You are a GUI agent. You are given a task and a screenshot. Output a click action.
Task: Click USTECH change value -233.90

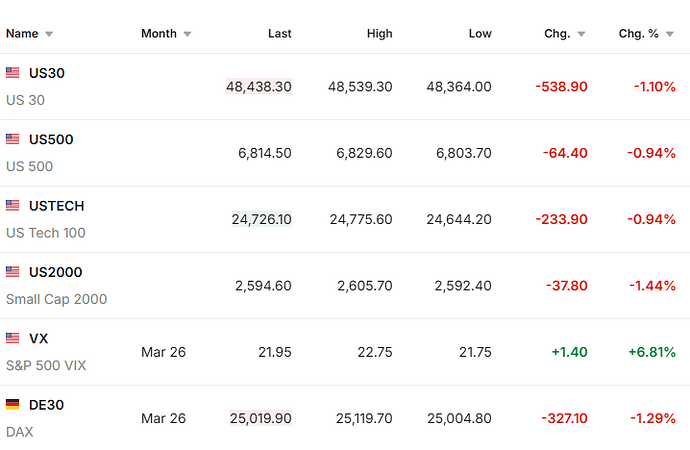tap(562, 220)
